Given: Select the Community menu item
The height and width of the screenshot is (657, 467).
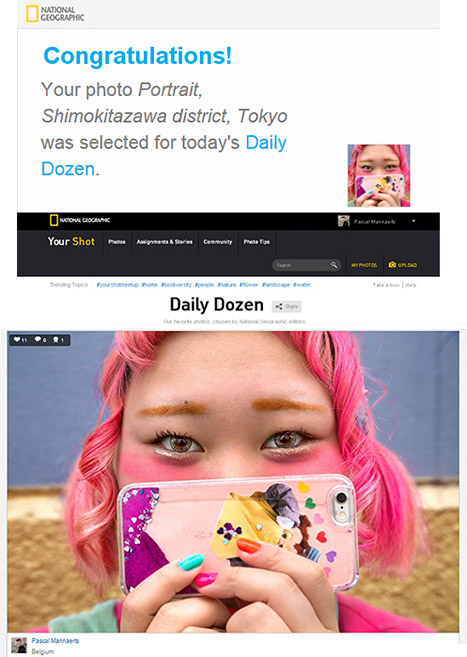Looking at the screenshot, I should point(217,242).
